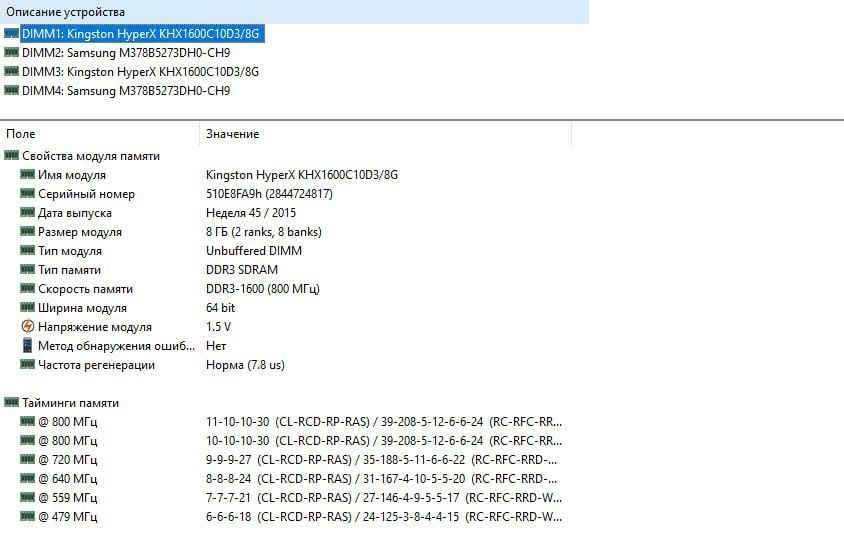Select DIMM1 Kingston HyperX device row

point(143,34)
